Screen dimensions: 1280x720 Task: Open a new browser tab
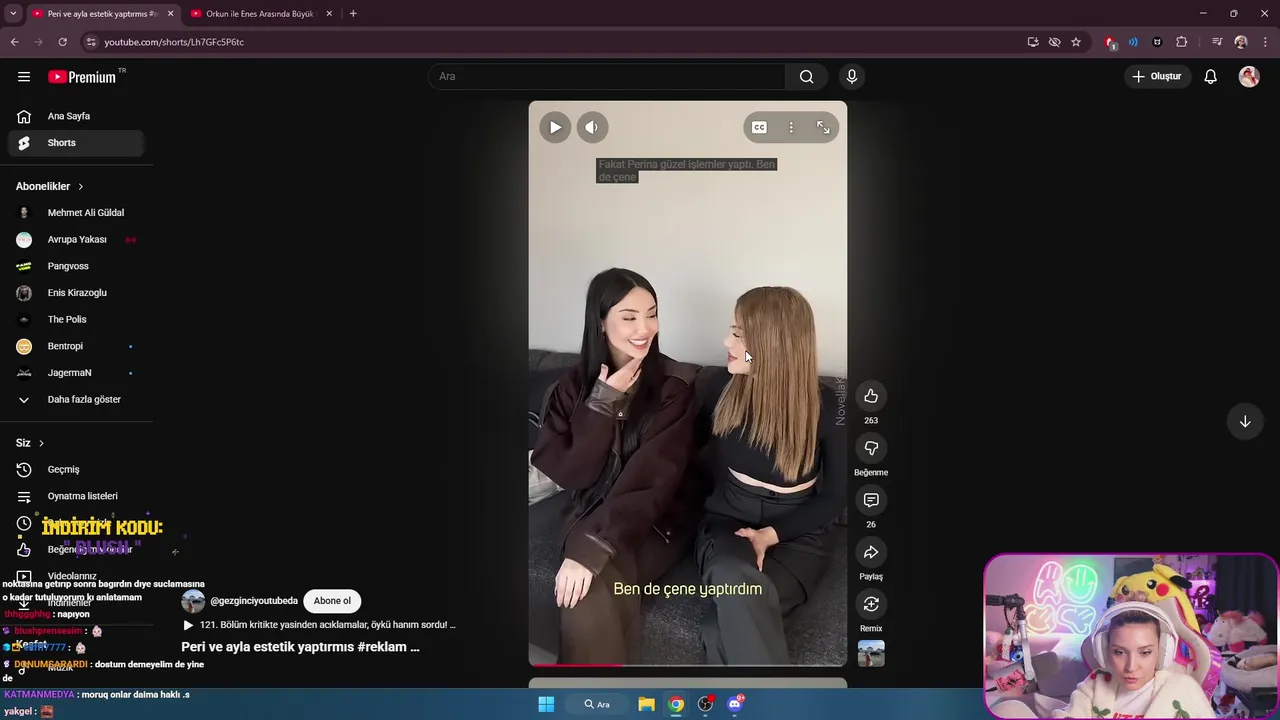pos(353,14)
